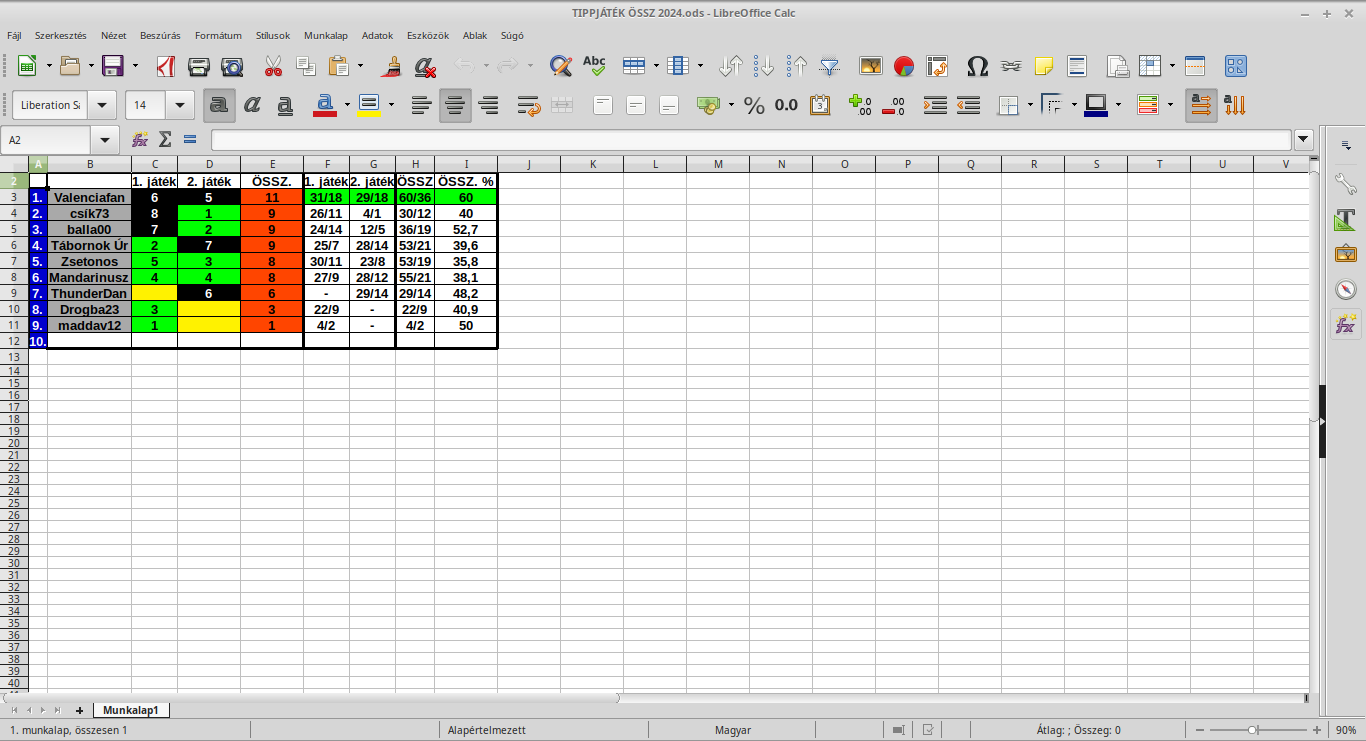Format as percent with % icon
The width and height of the screenshot is (1366, 741).
(754, 105)
